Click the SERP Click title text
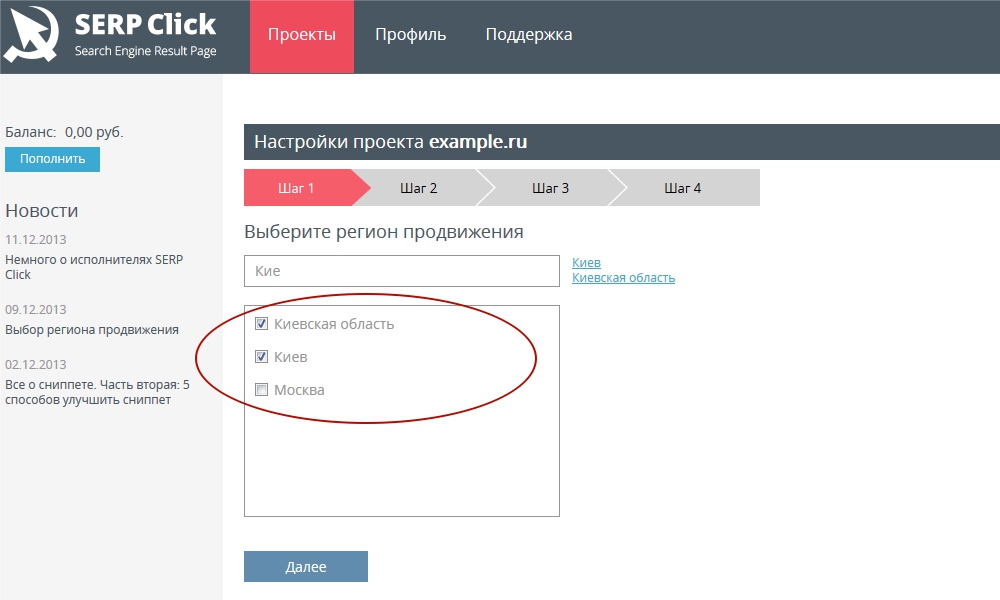 click(145, 24)
